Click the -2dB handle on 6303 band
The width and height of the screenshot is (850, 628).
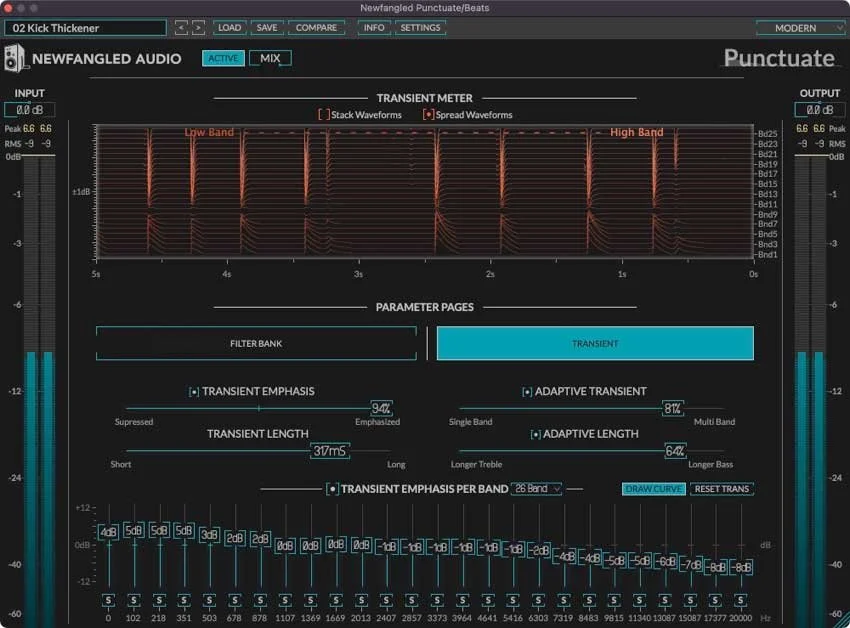(539, 551)
